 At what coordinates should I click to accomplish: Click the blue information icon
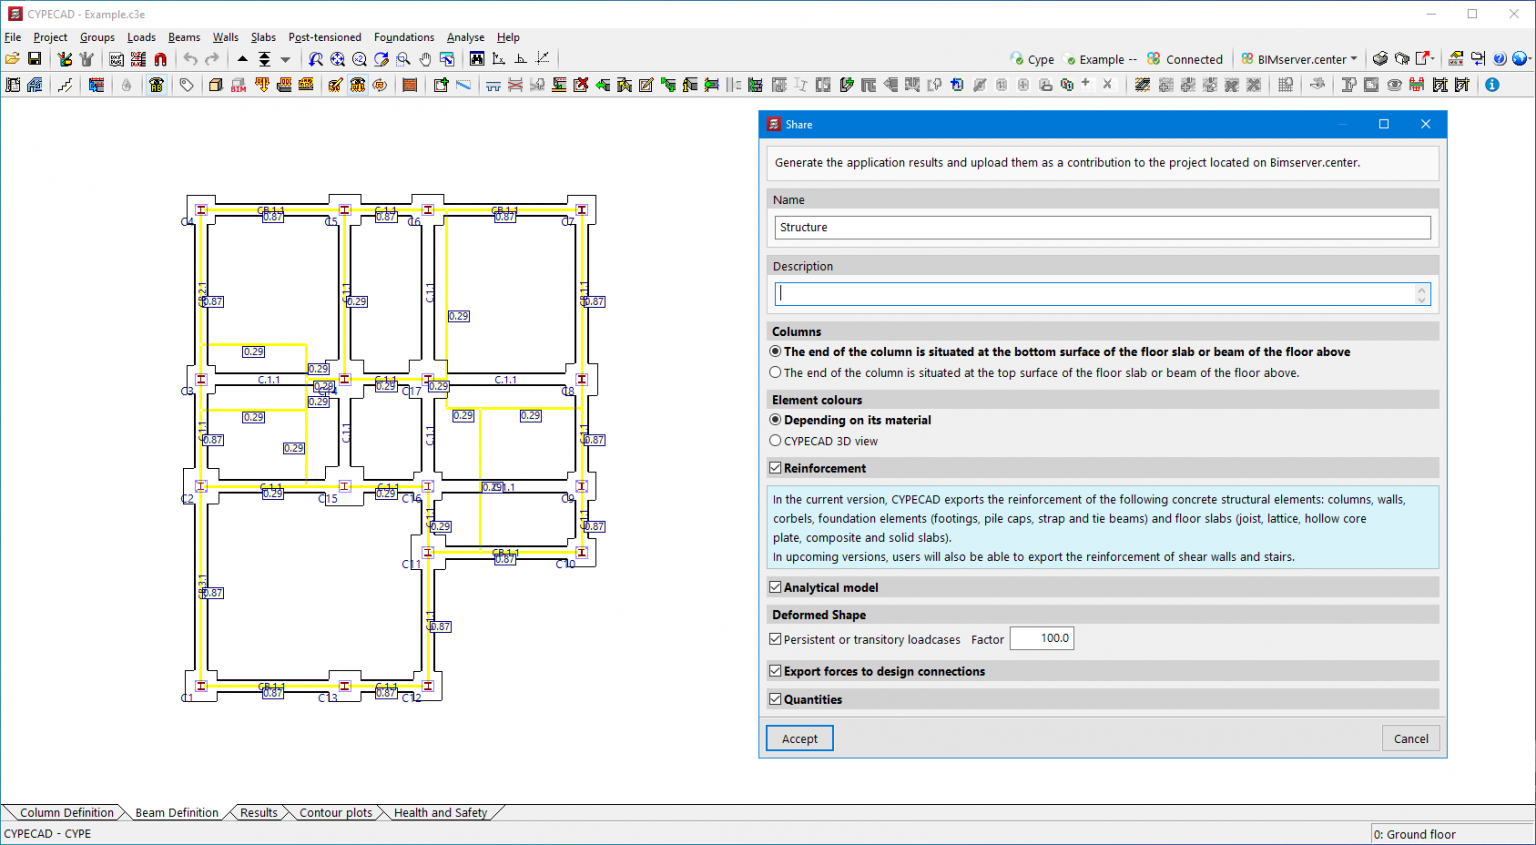click(1492, 85)
